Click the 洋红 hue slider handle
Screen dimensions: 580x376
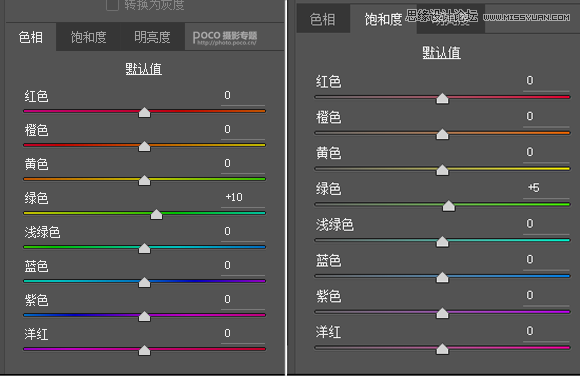tap(144, 350)
